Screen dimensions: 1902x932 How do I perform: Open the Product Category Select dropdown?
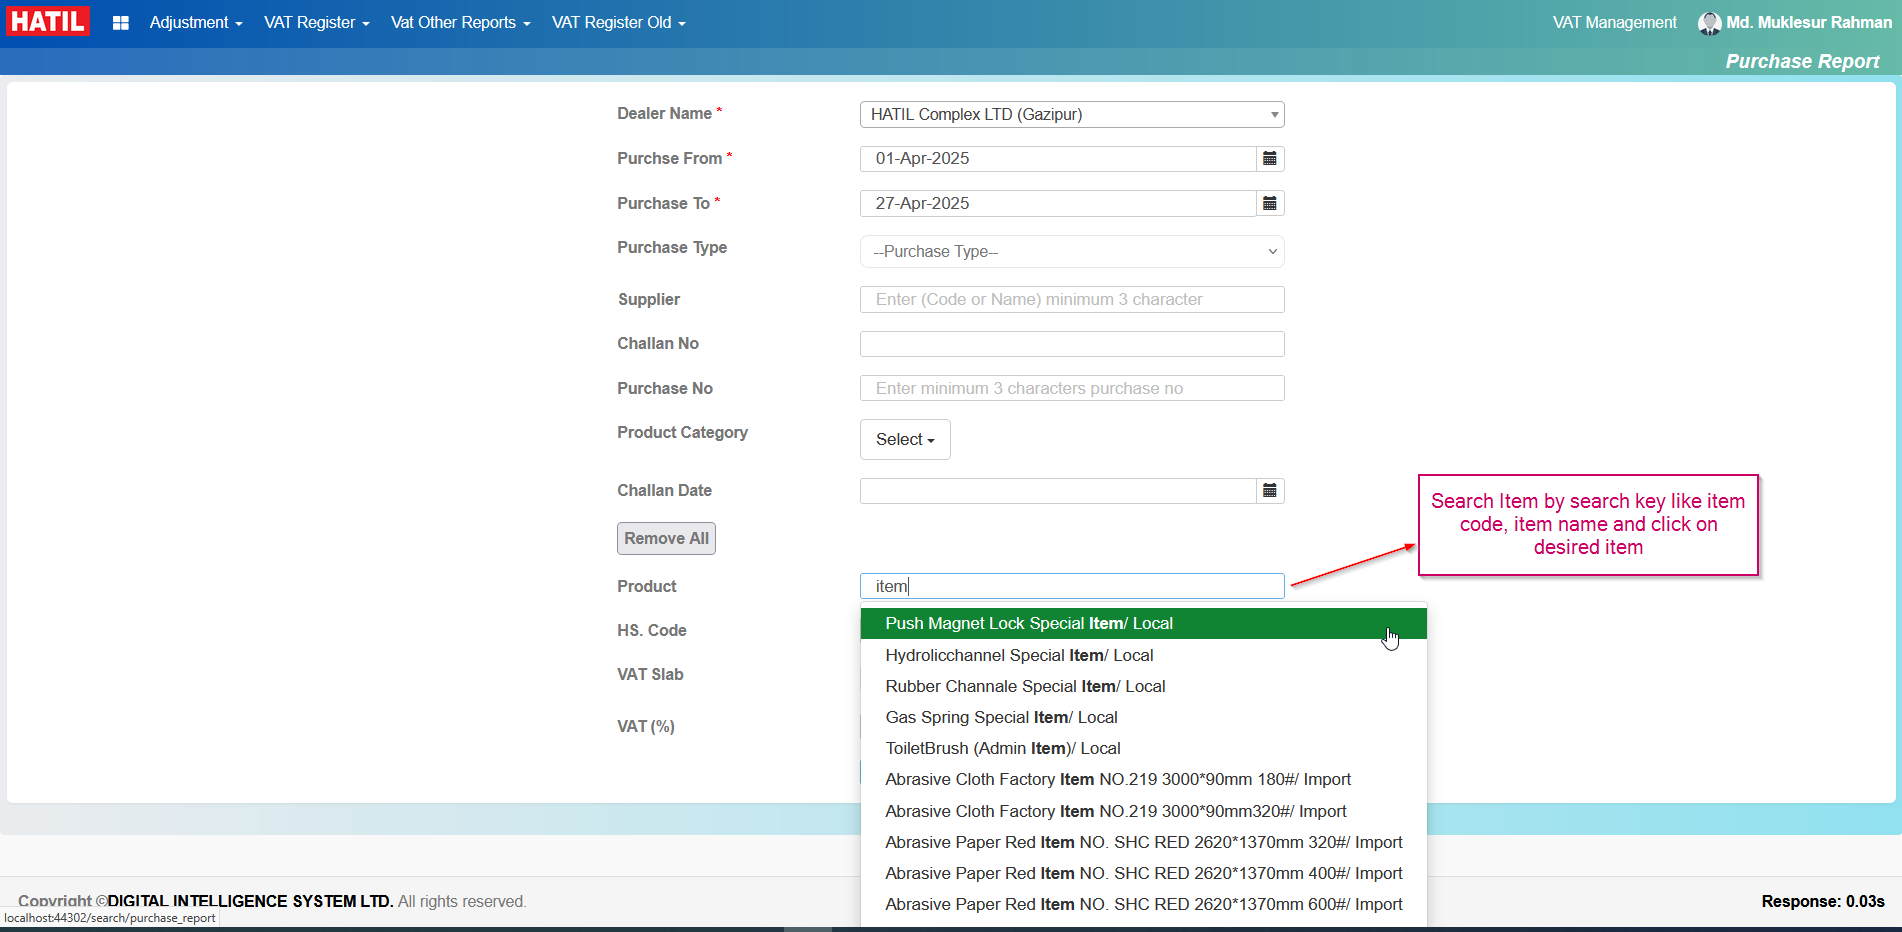905,440
